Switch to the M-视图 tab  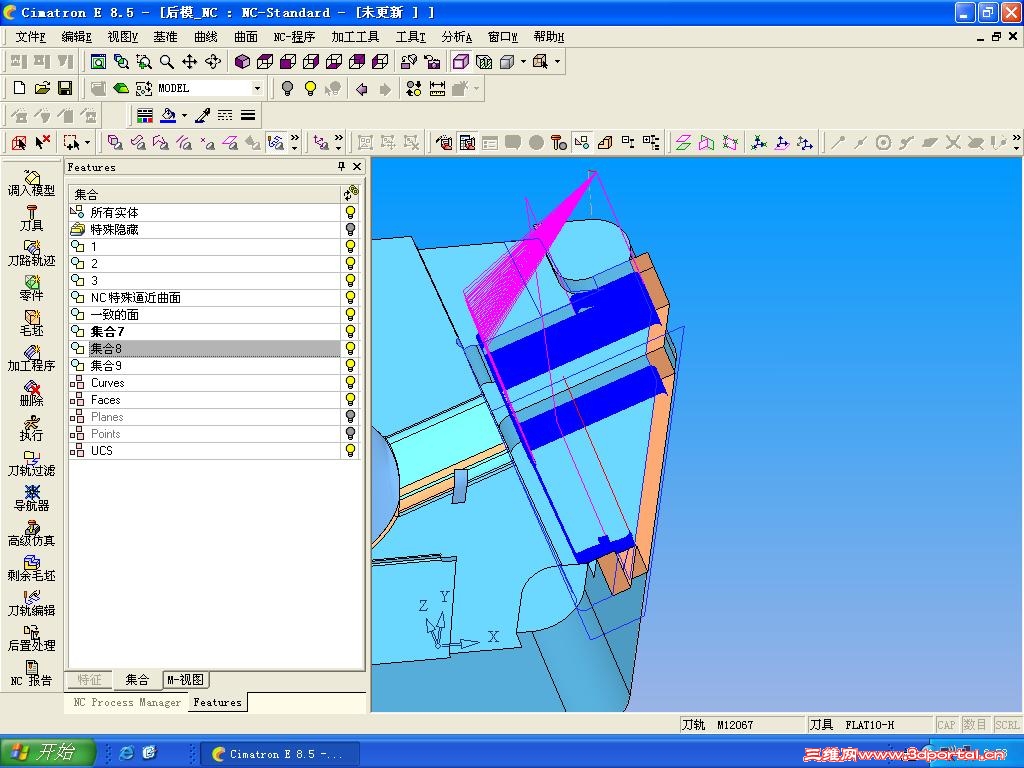click(185, 680)
